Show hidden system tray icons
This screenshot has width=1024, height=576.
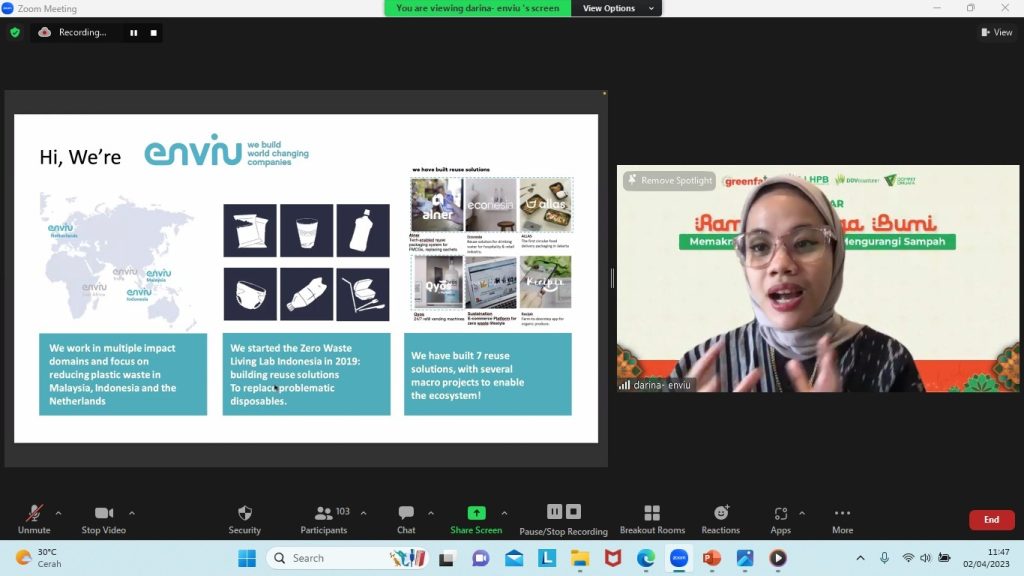860,558
